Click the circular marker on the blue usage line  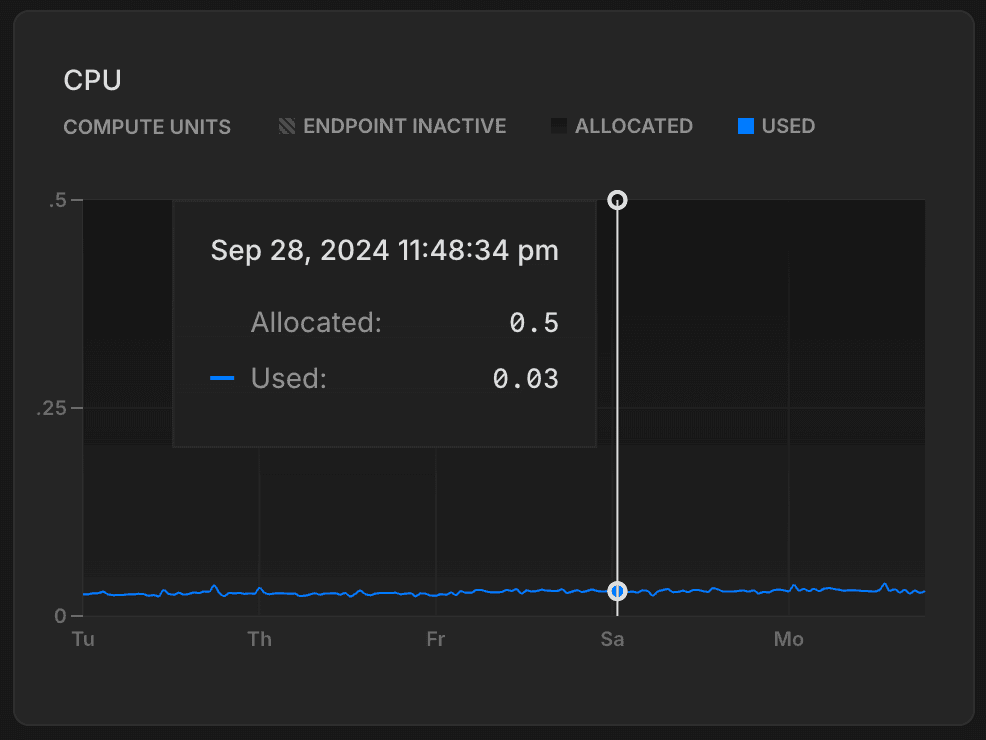[x=617, y=593]
